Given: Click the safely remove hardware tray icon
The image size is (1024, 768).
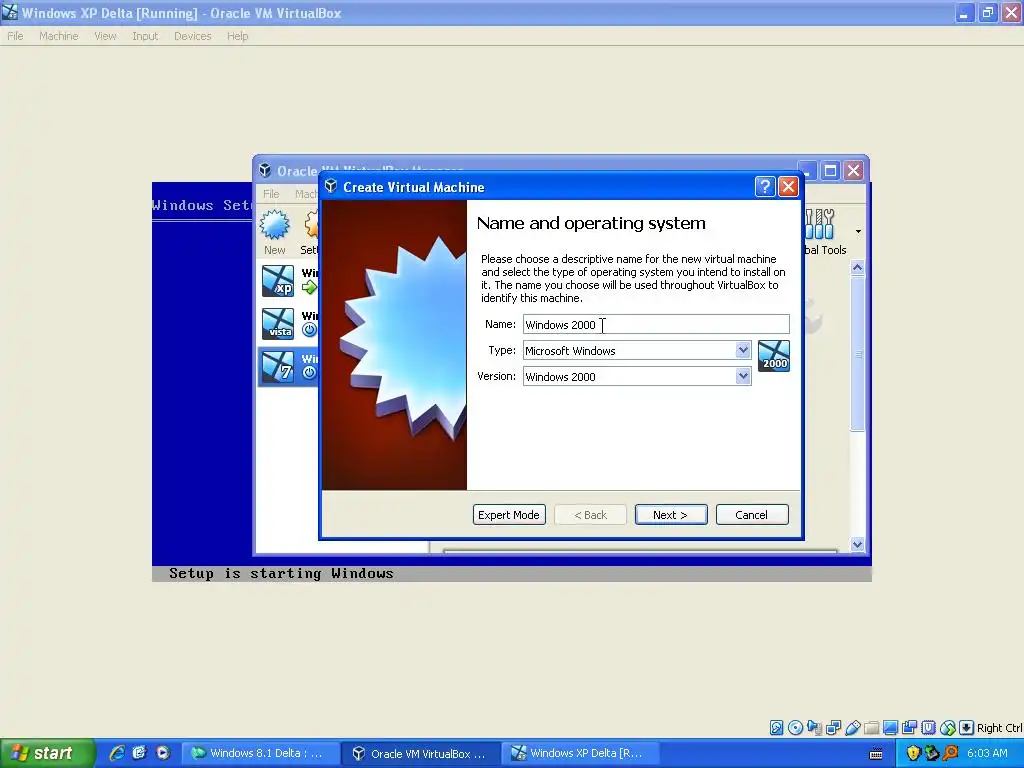Looking at the screenshot, I should point(932,754).
